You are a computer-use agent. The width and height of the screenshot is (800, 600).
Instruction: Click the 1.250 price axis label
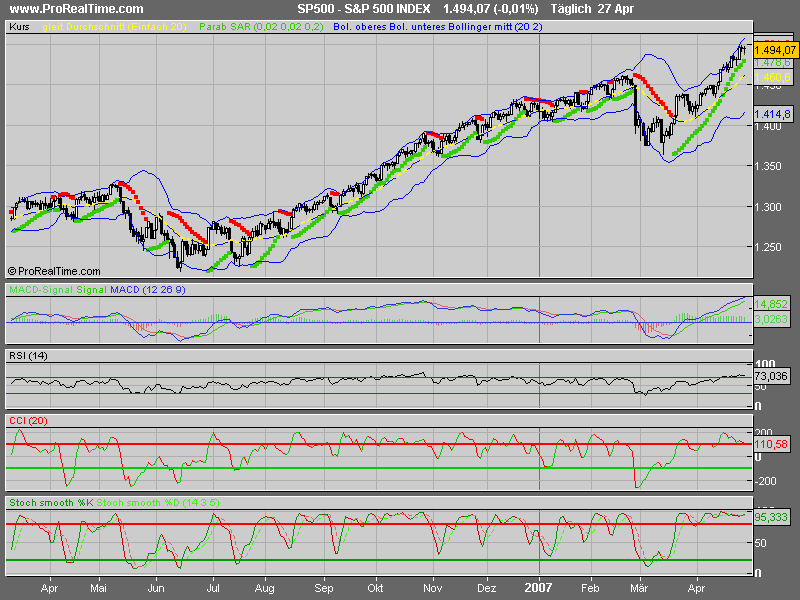pos(768,247)
